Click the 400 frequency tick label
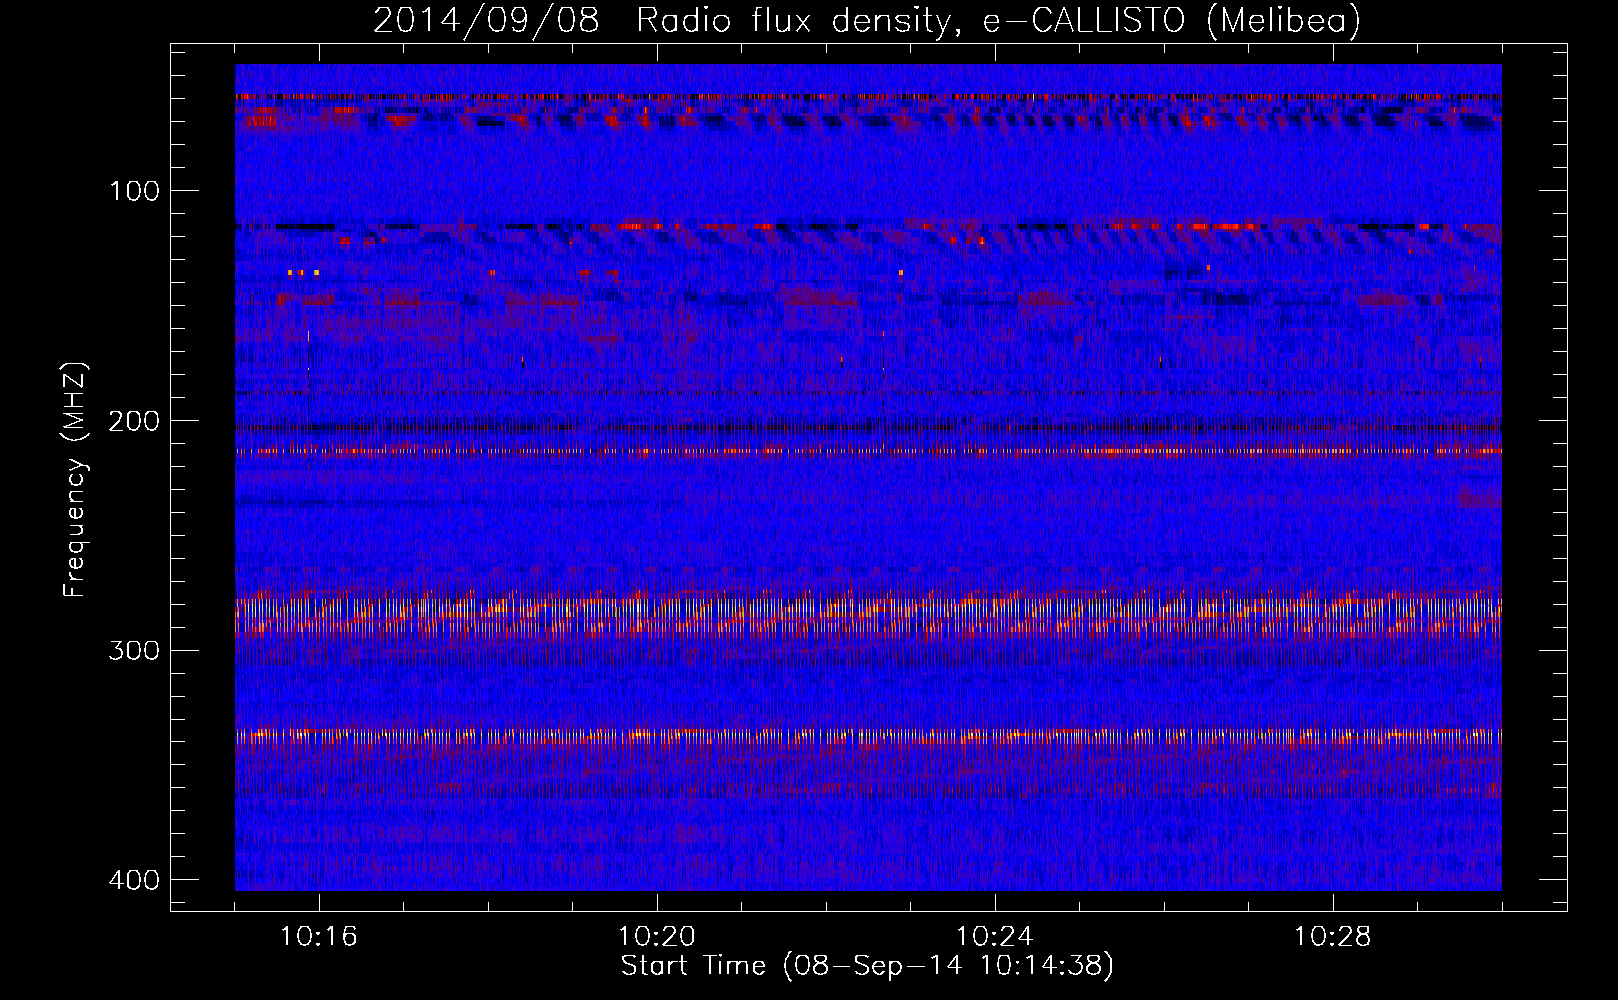This screenshot has height=1000, width=1618. click(x=133, y=880)
